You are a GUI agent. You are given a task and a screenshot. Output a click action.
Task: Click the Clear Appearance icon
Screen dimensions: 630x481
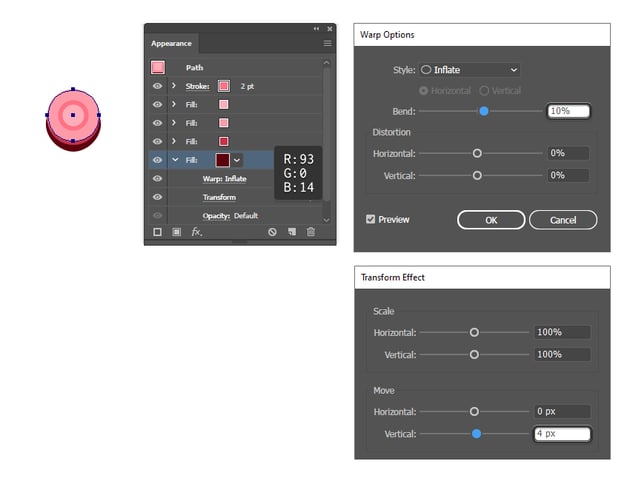click(272, 232)
